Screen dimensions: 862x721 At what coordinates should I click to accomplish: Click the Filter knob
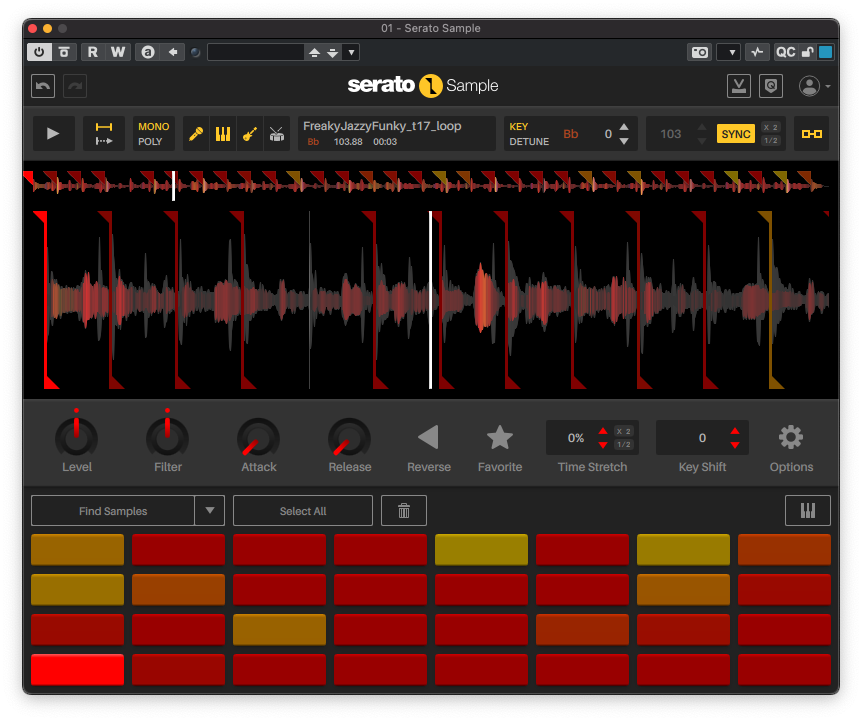167,437
